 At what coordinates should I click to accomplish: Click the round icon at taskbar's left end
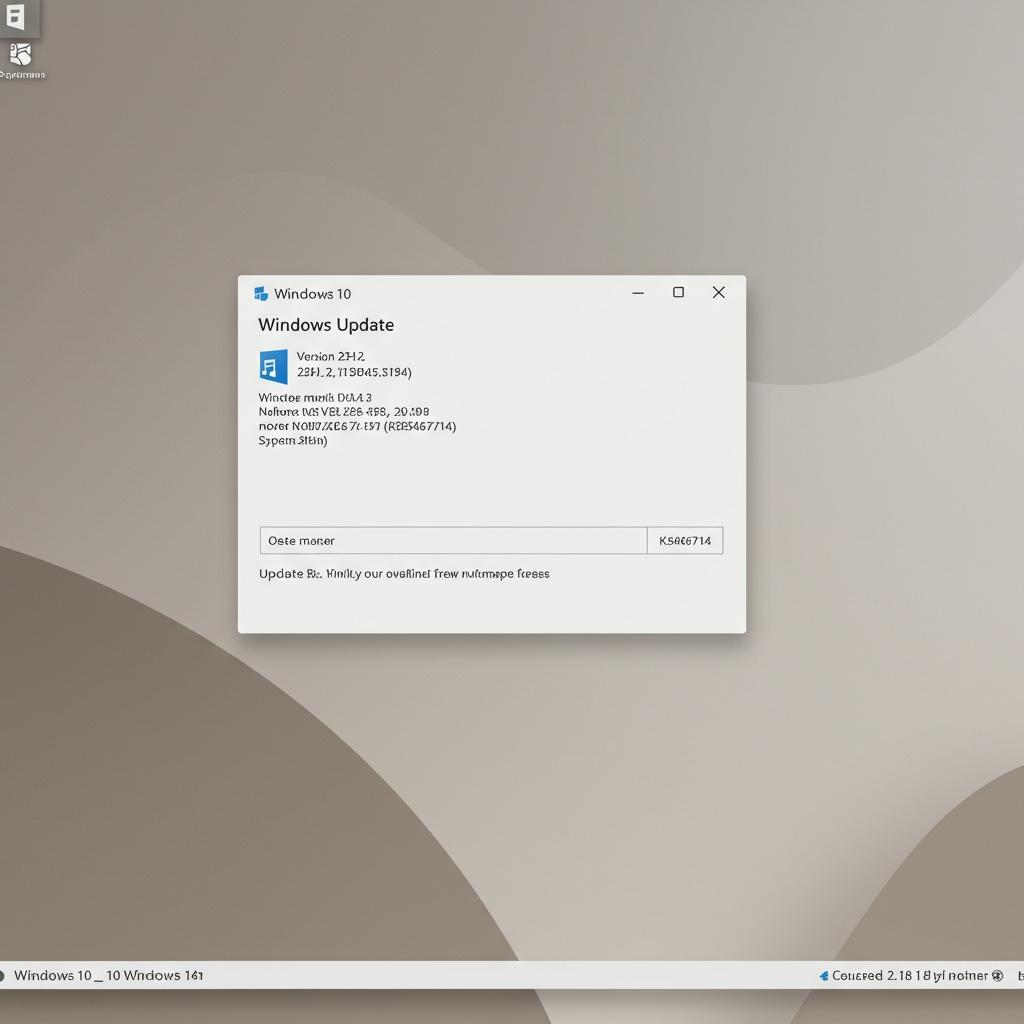point(2,976)
